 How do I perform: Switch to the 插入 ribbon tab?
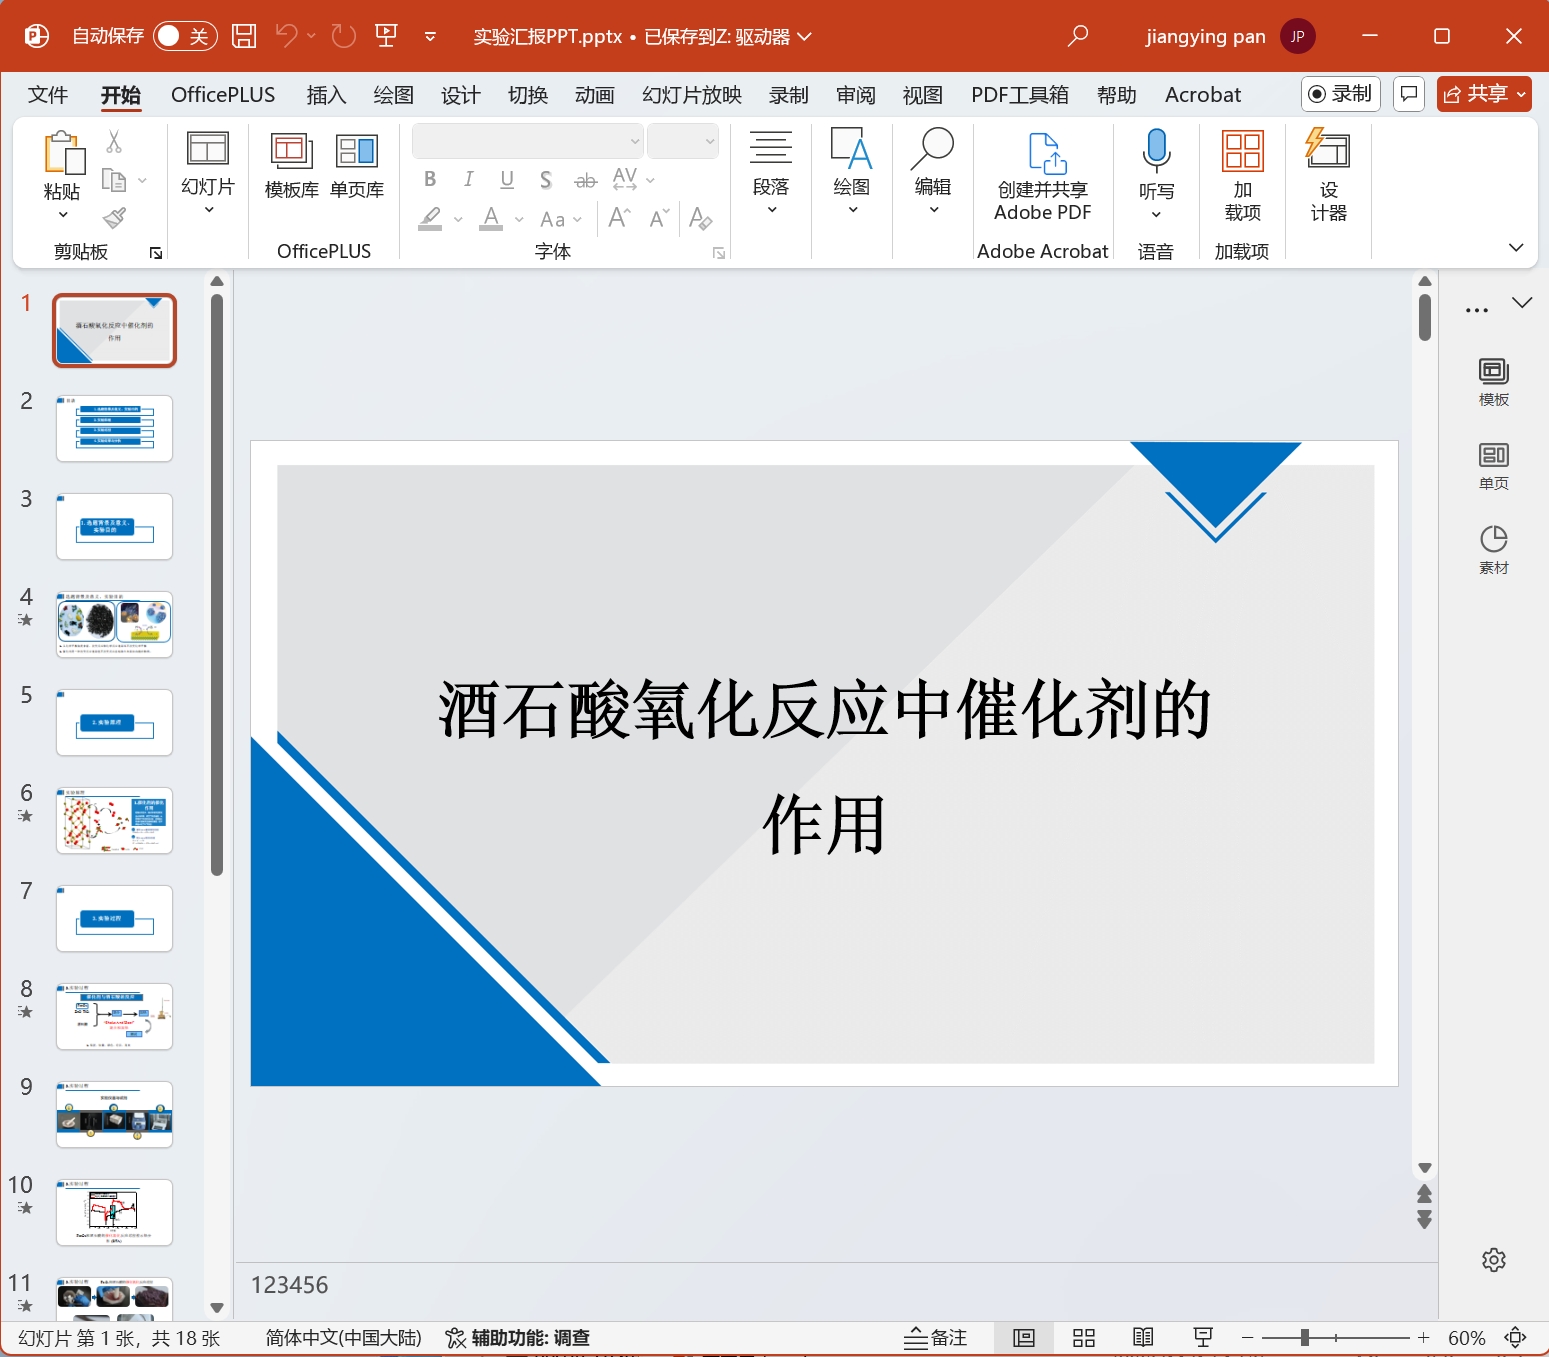(x=326, y=94)
